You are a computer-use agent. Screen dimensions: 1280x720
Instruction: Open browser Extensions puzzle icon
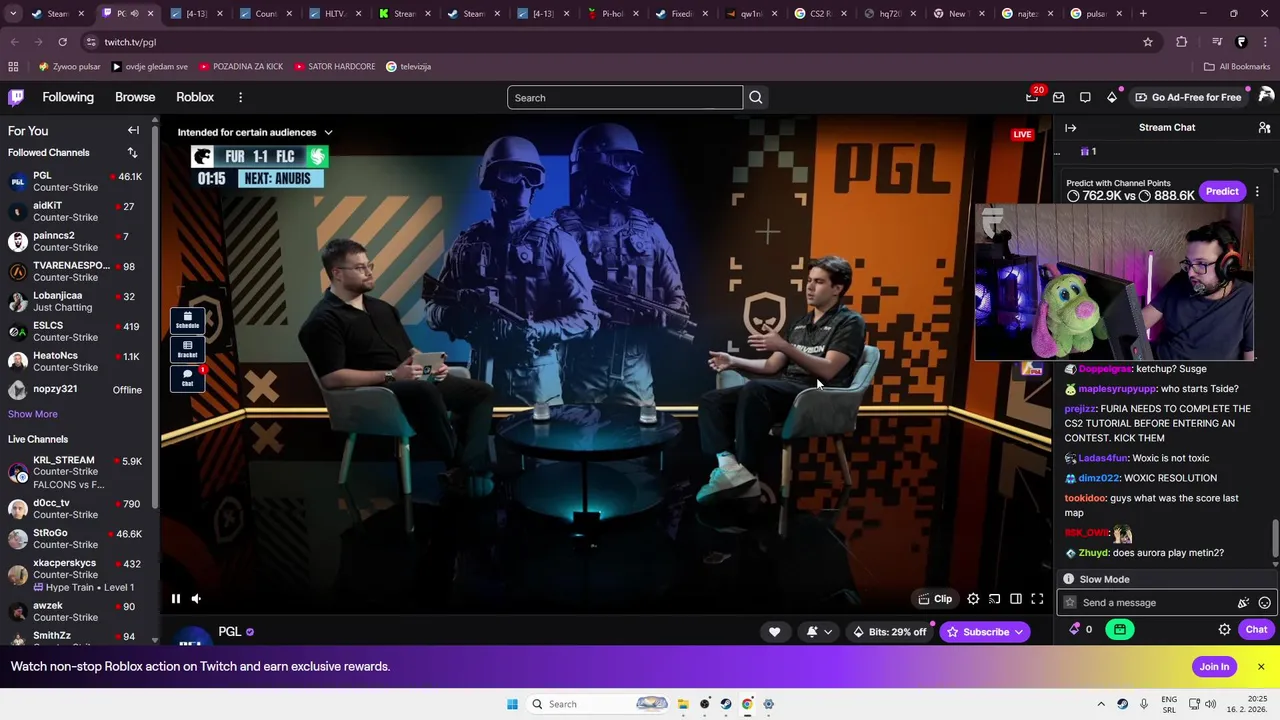1182,42
